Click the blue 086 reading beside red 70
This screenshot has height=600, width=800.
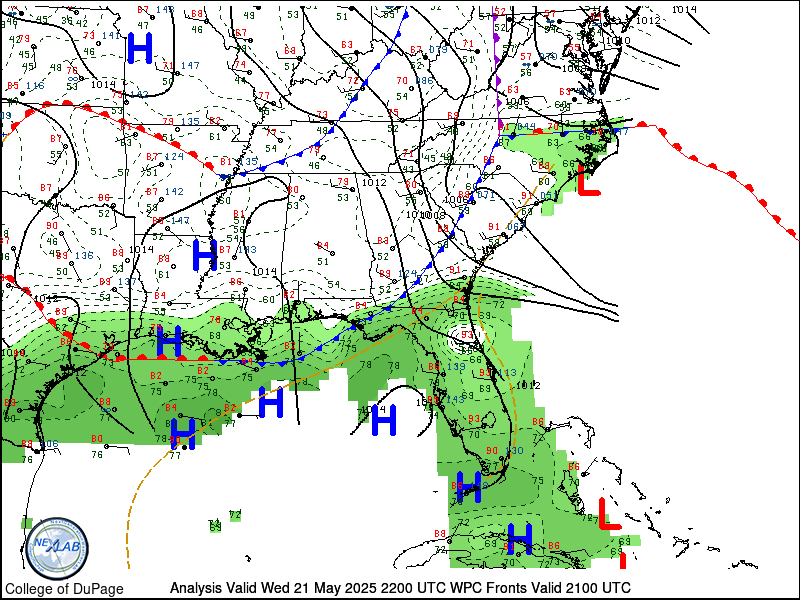pyautogui.click(x=424, y=80)
